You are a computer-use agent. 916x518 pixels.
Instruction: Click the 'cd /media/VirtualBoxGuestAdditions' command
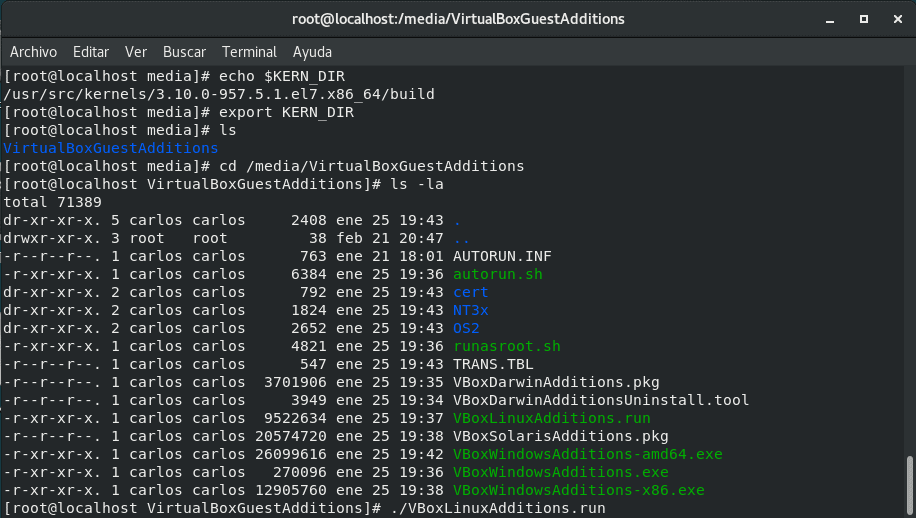(372, 166)
